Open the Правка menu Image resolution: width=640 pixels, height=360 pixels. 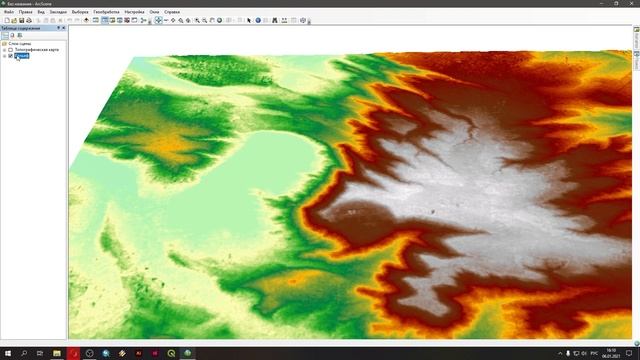[x=25, y=12]
